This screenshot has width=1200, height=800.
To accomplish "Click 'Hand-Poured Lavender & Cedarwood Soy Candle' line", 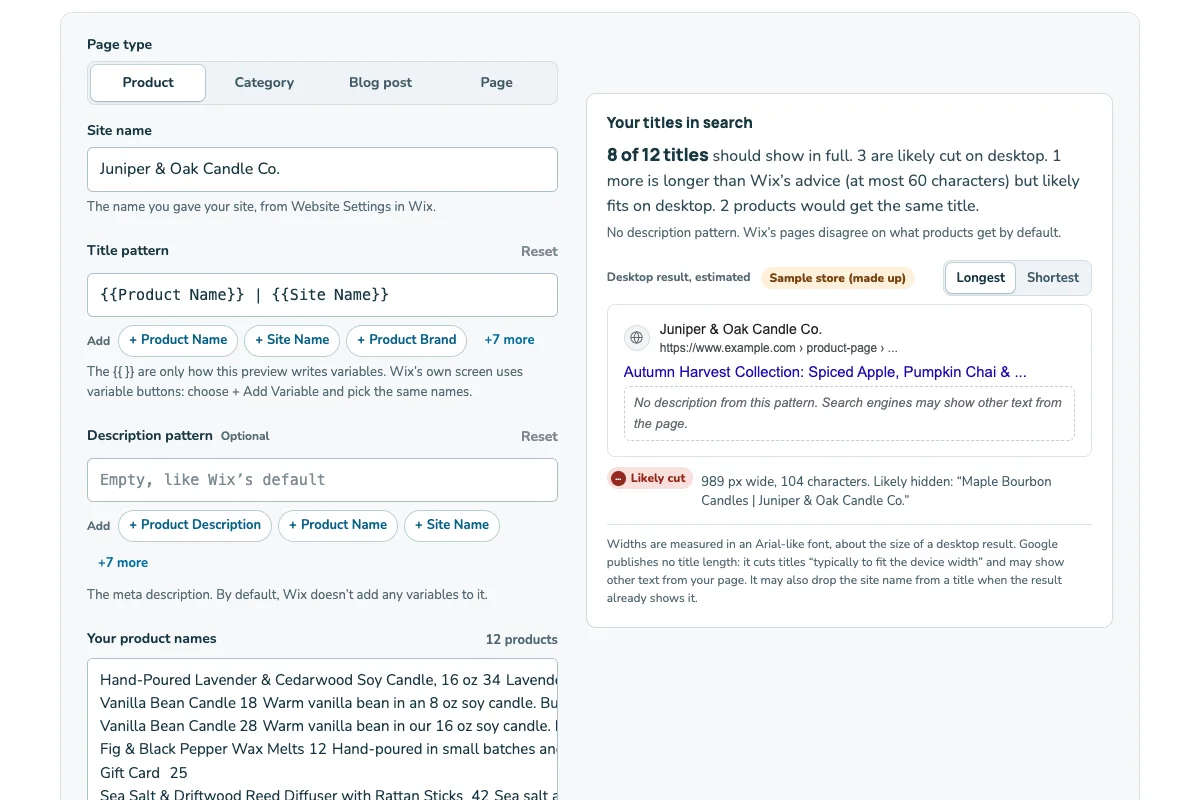I will [328, 680].
